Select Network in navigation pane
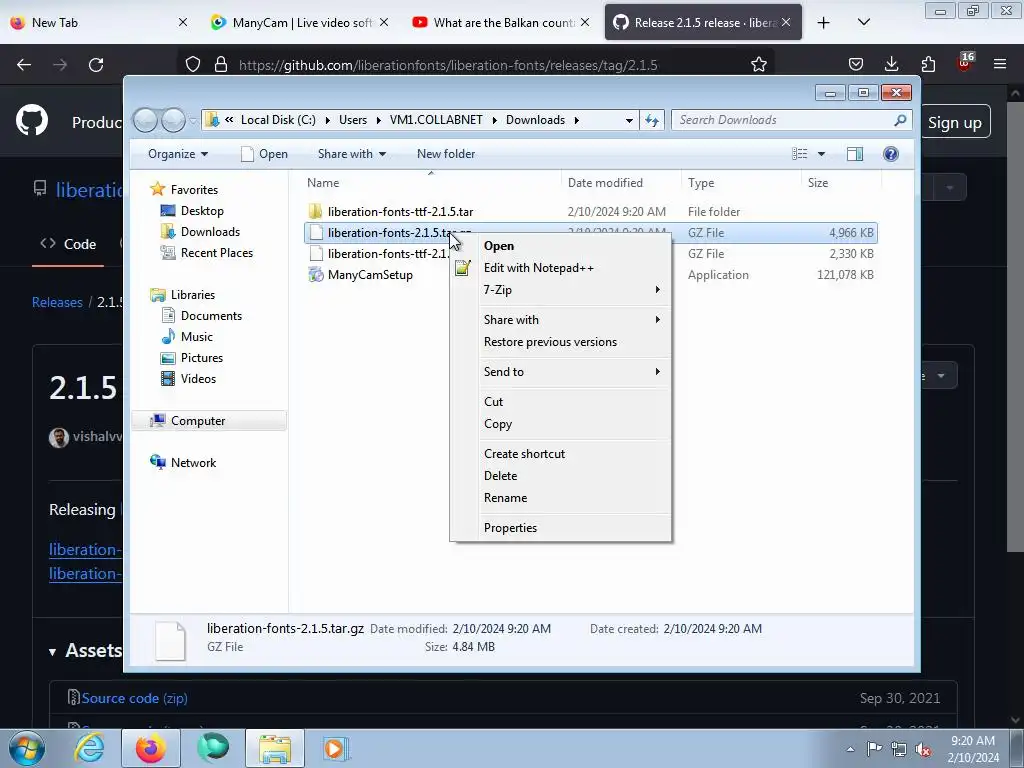The height and width of the screenshot is (768, 1024). coord(193,463)
